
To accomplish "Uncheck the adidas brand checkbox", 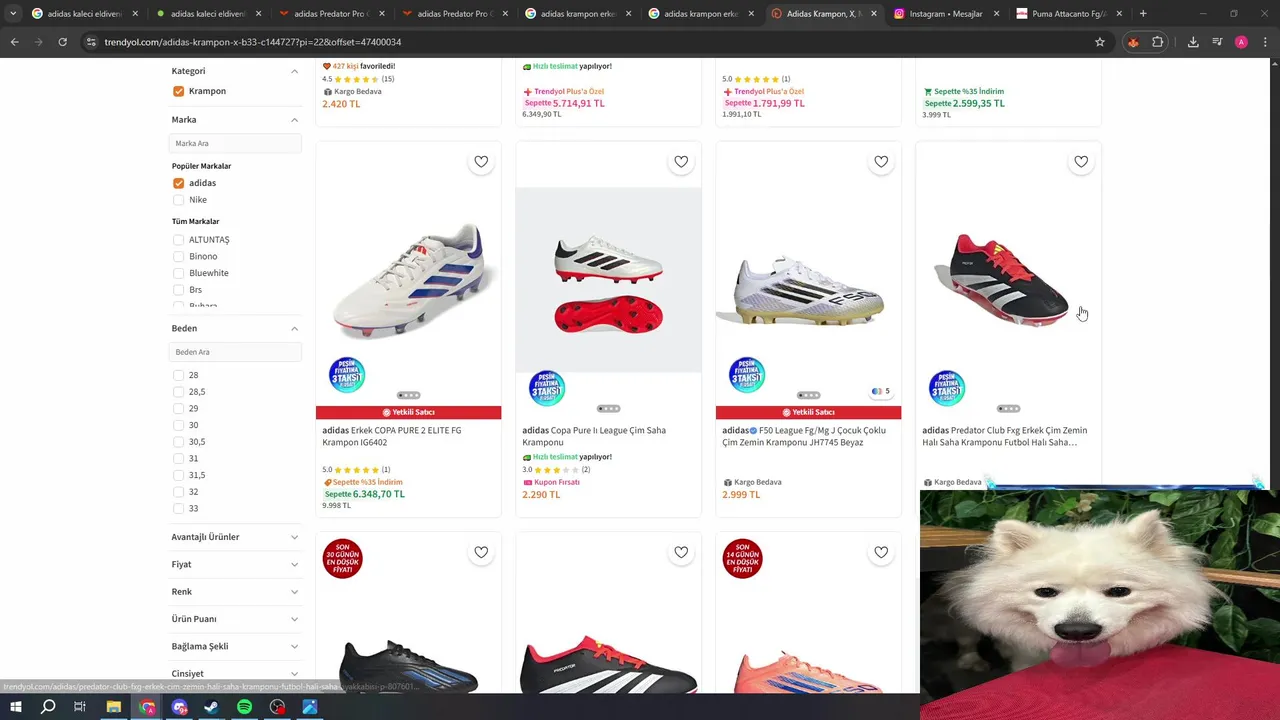I will [x=178, y=183].
